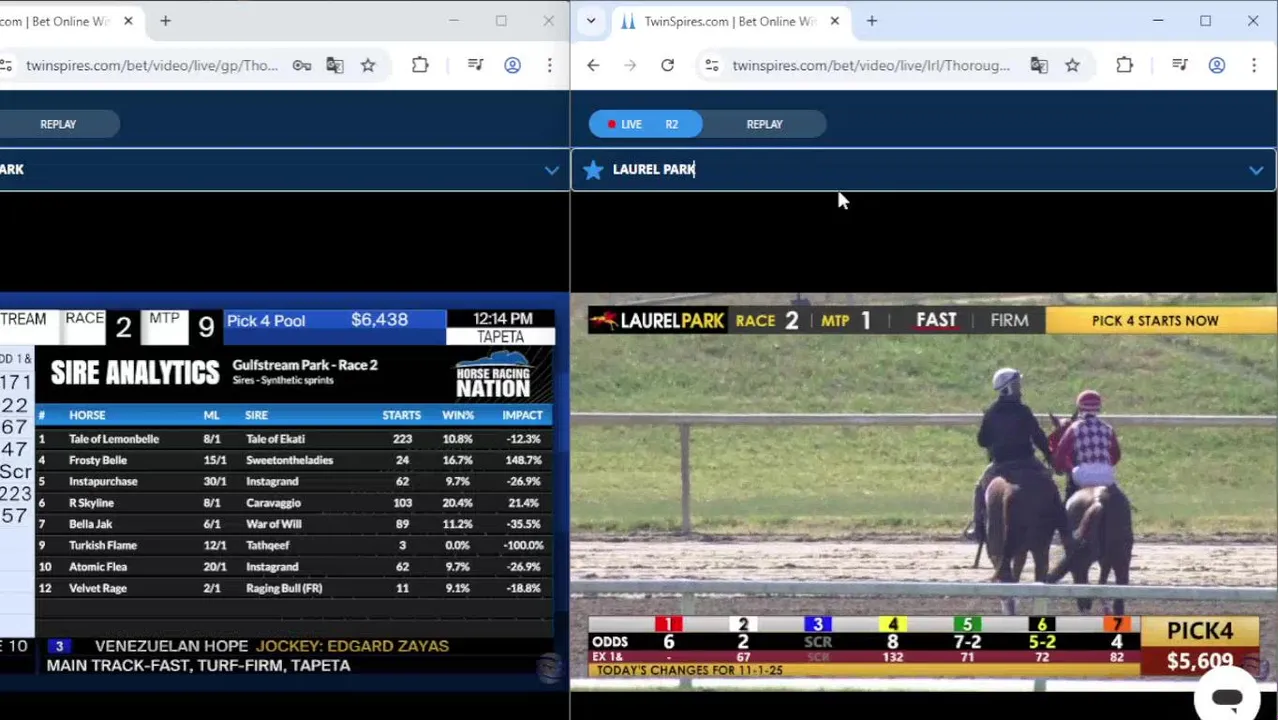The height and width of the screenshot is (720, 1278).
Task: Expand the Laurel Park track dropdown
Action: (1256, 170)
